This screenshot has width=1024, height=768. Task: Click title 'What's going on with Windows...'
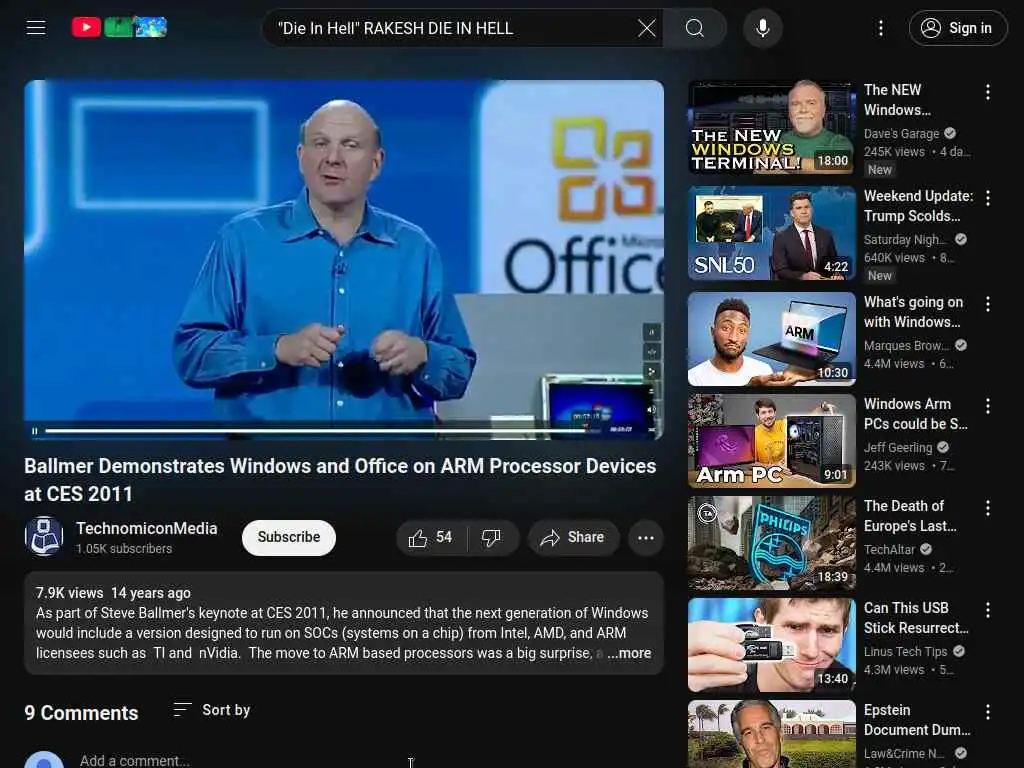click(x=913, y=312)
